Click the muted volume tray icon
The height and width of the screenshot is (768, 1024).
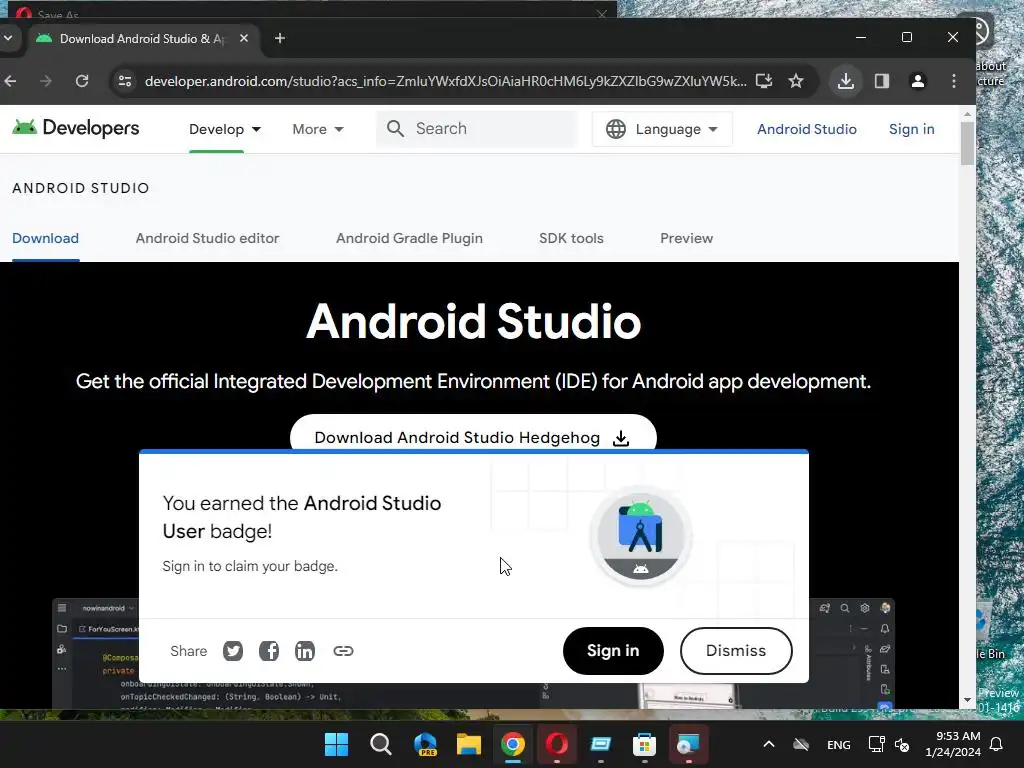902,744
